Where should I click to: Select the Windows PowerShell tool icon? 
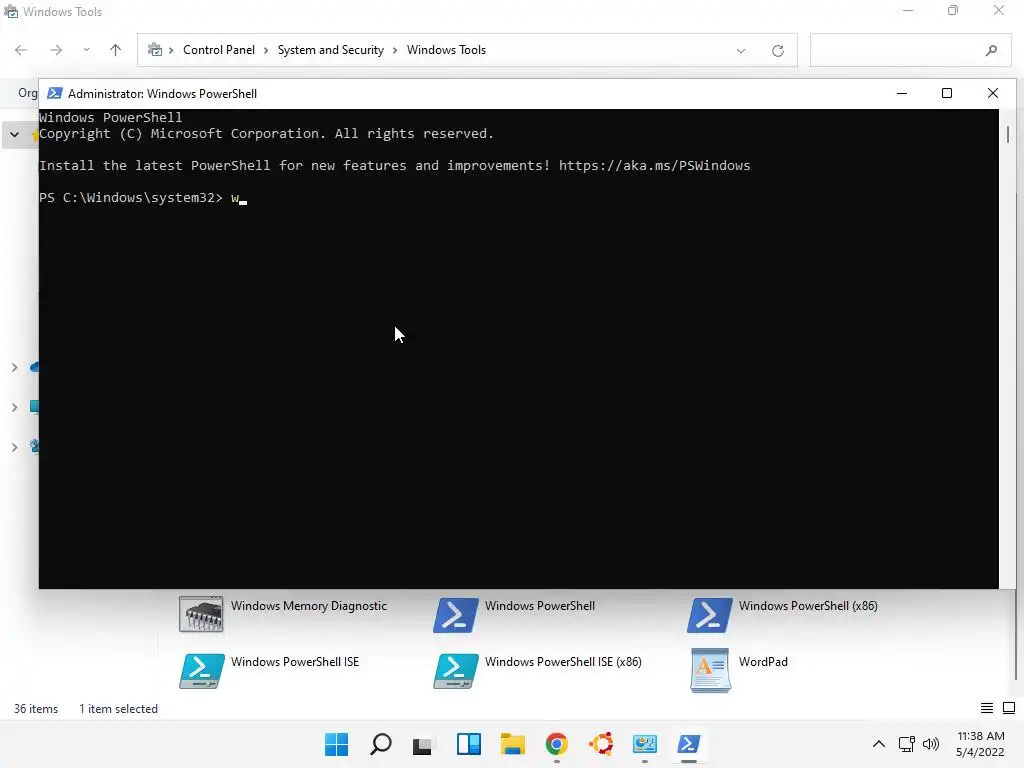(x=455, y=614)
